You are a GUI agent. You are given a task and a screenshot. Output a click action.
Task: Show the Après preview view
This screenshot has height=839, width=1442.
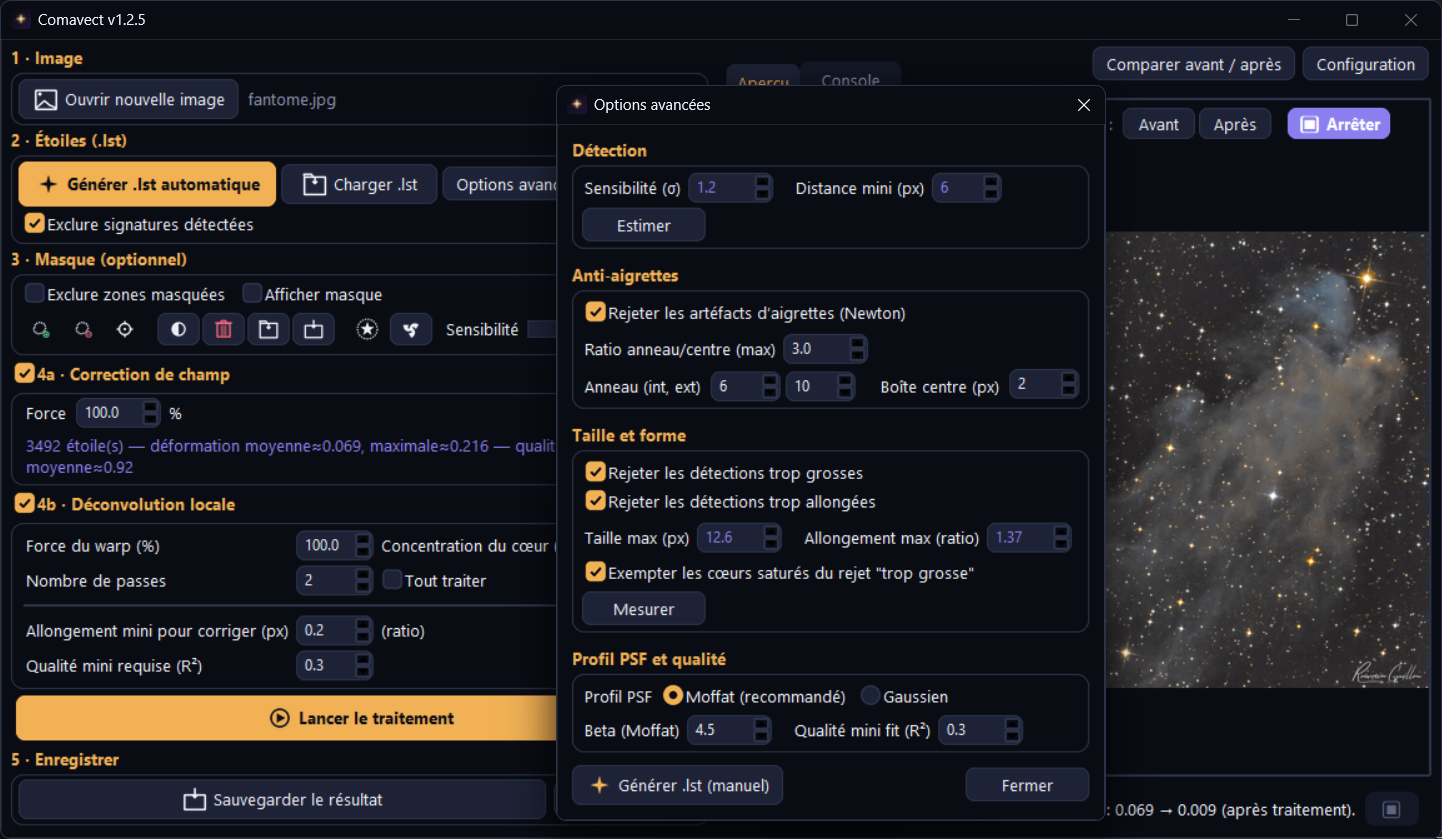coord(1235,124)
